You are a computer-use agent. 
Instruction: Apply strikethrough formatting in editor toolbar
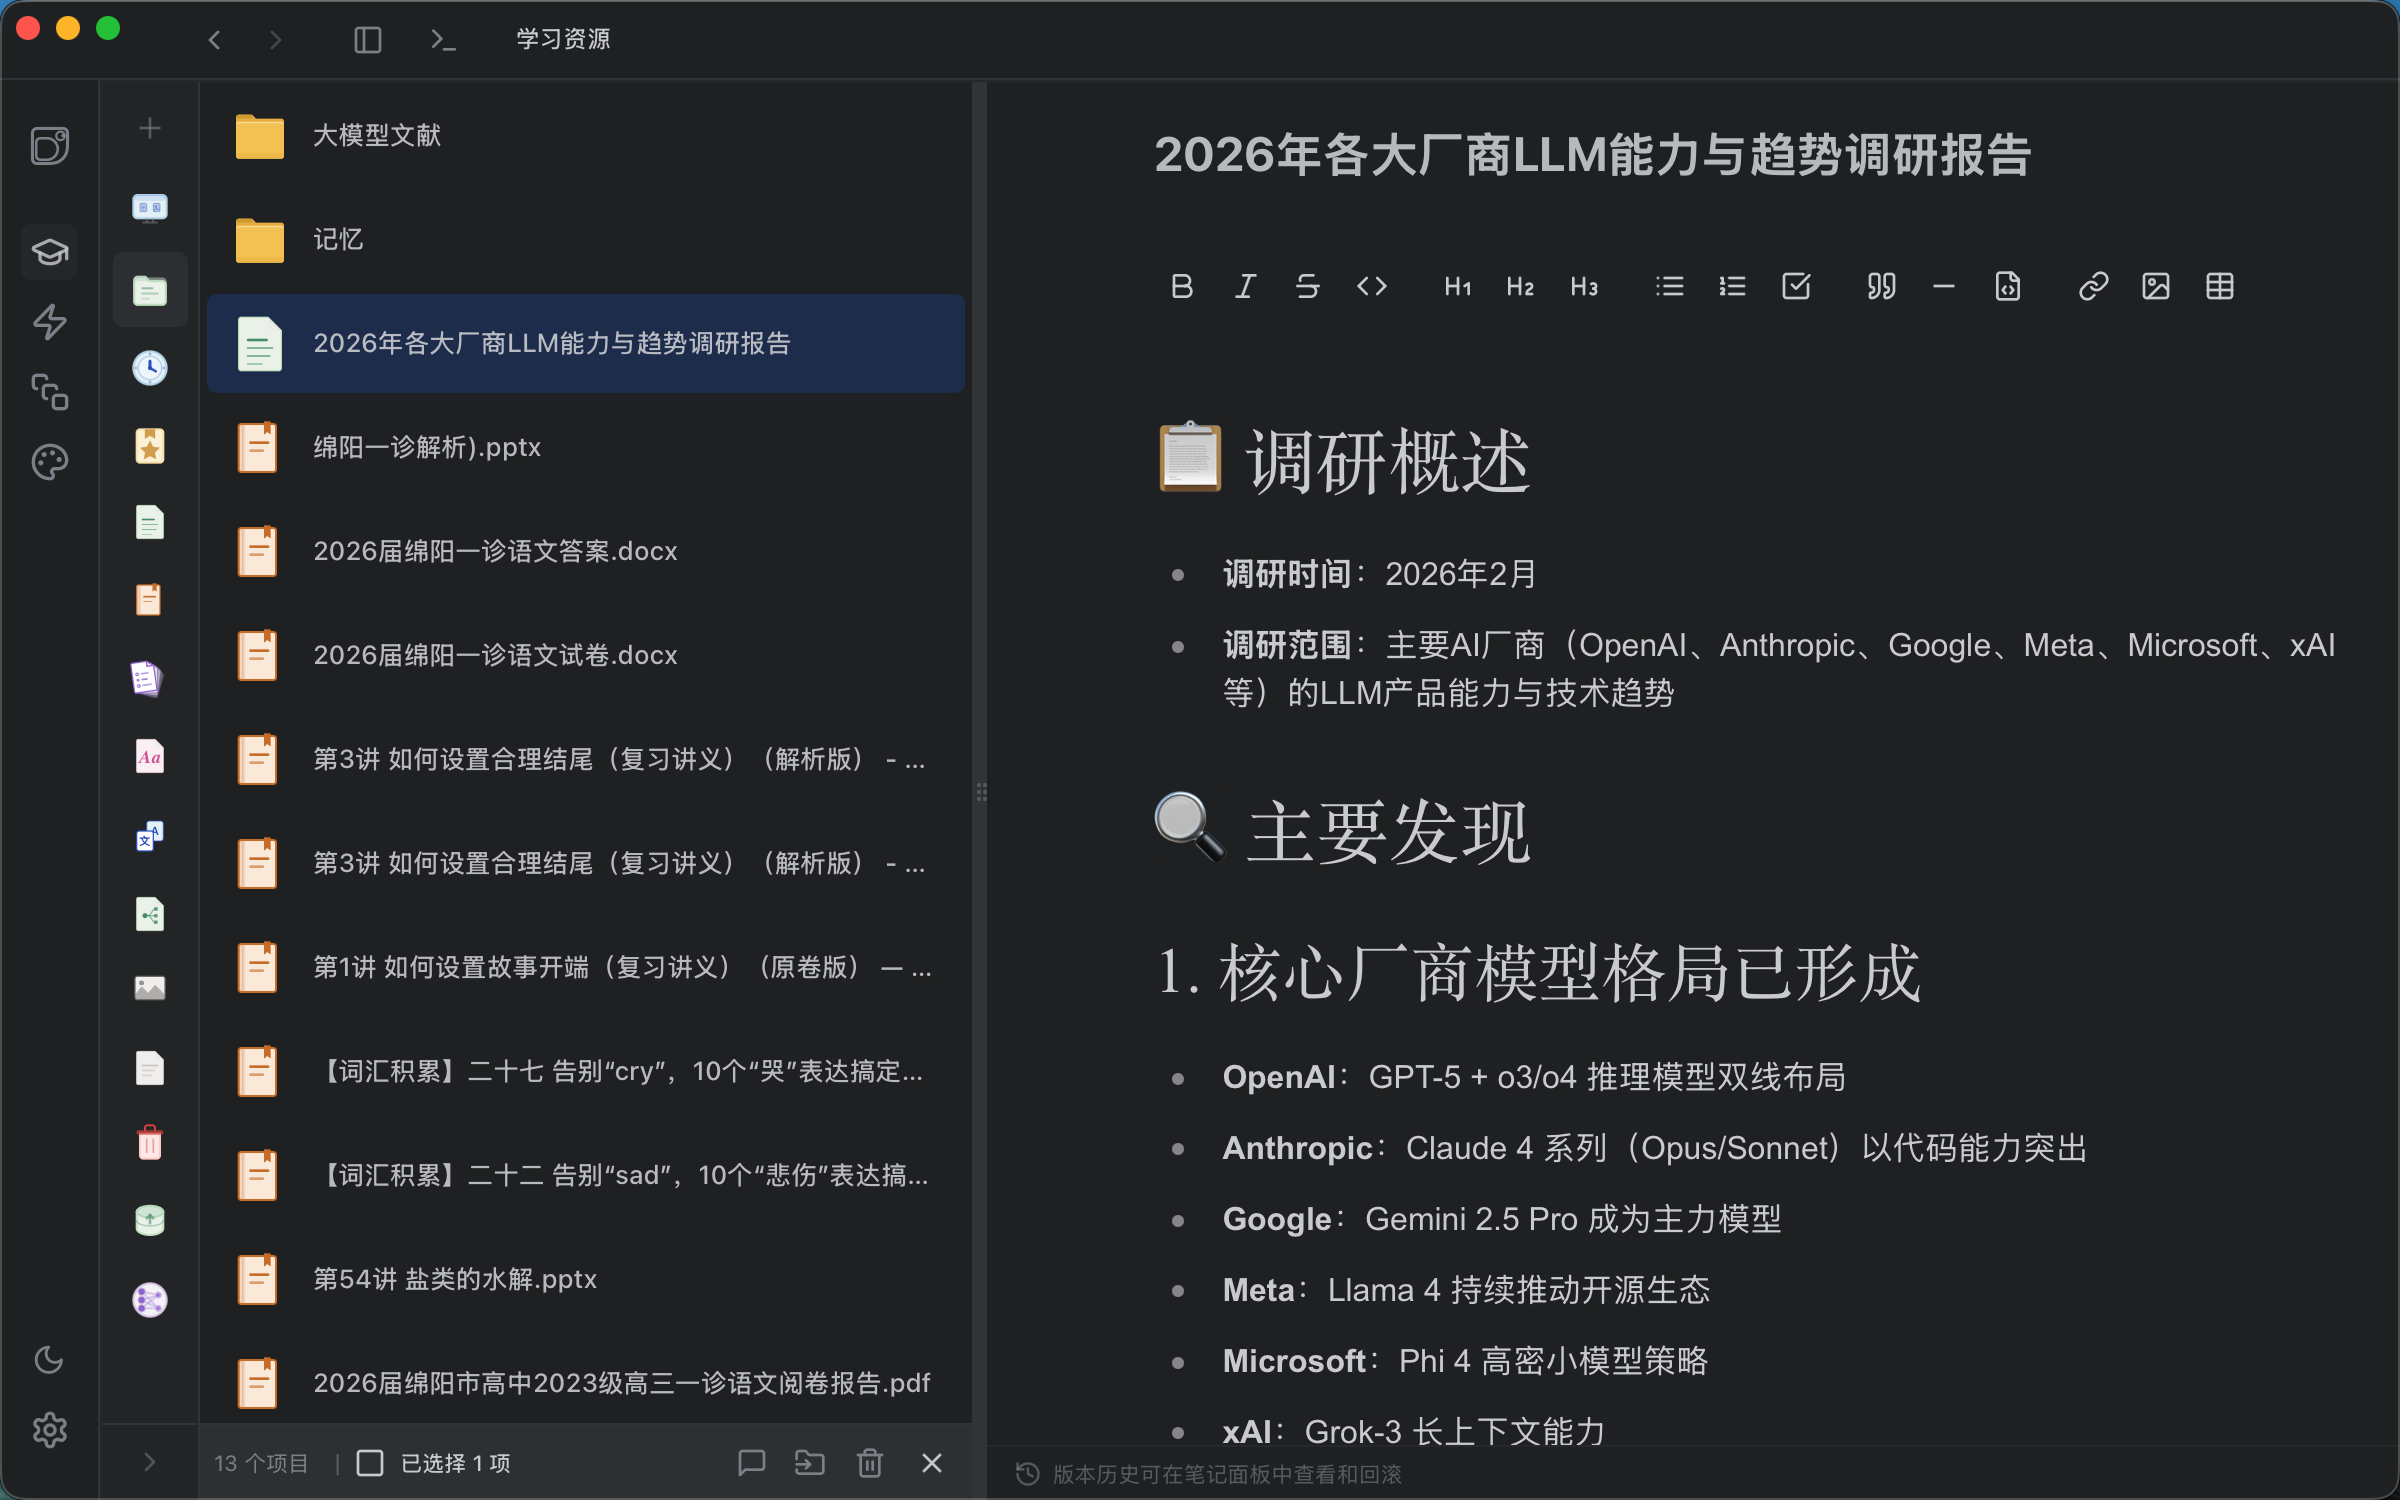tap(1308, 287)
